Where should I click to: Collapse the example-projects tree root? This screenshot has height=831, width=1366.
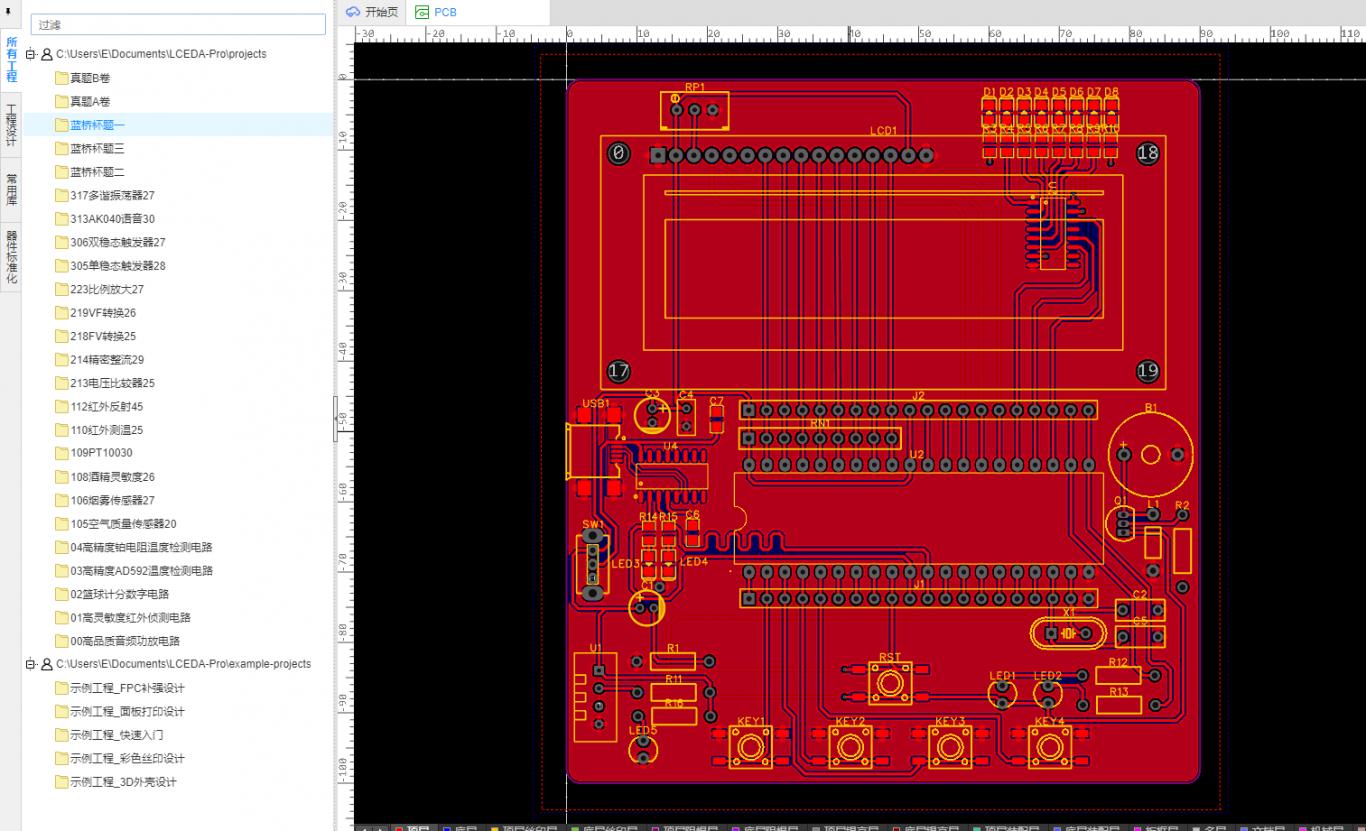[x=31, y=664]
